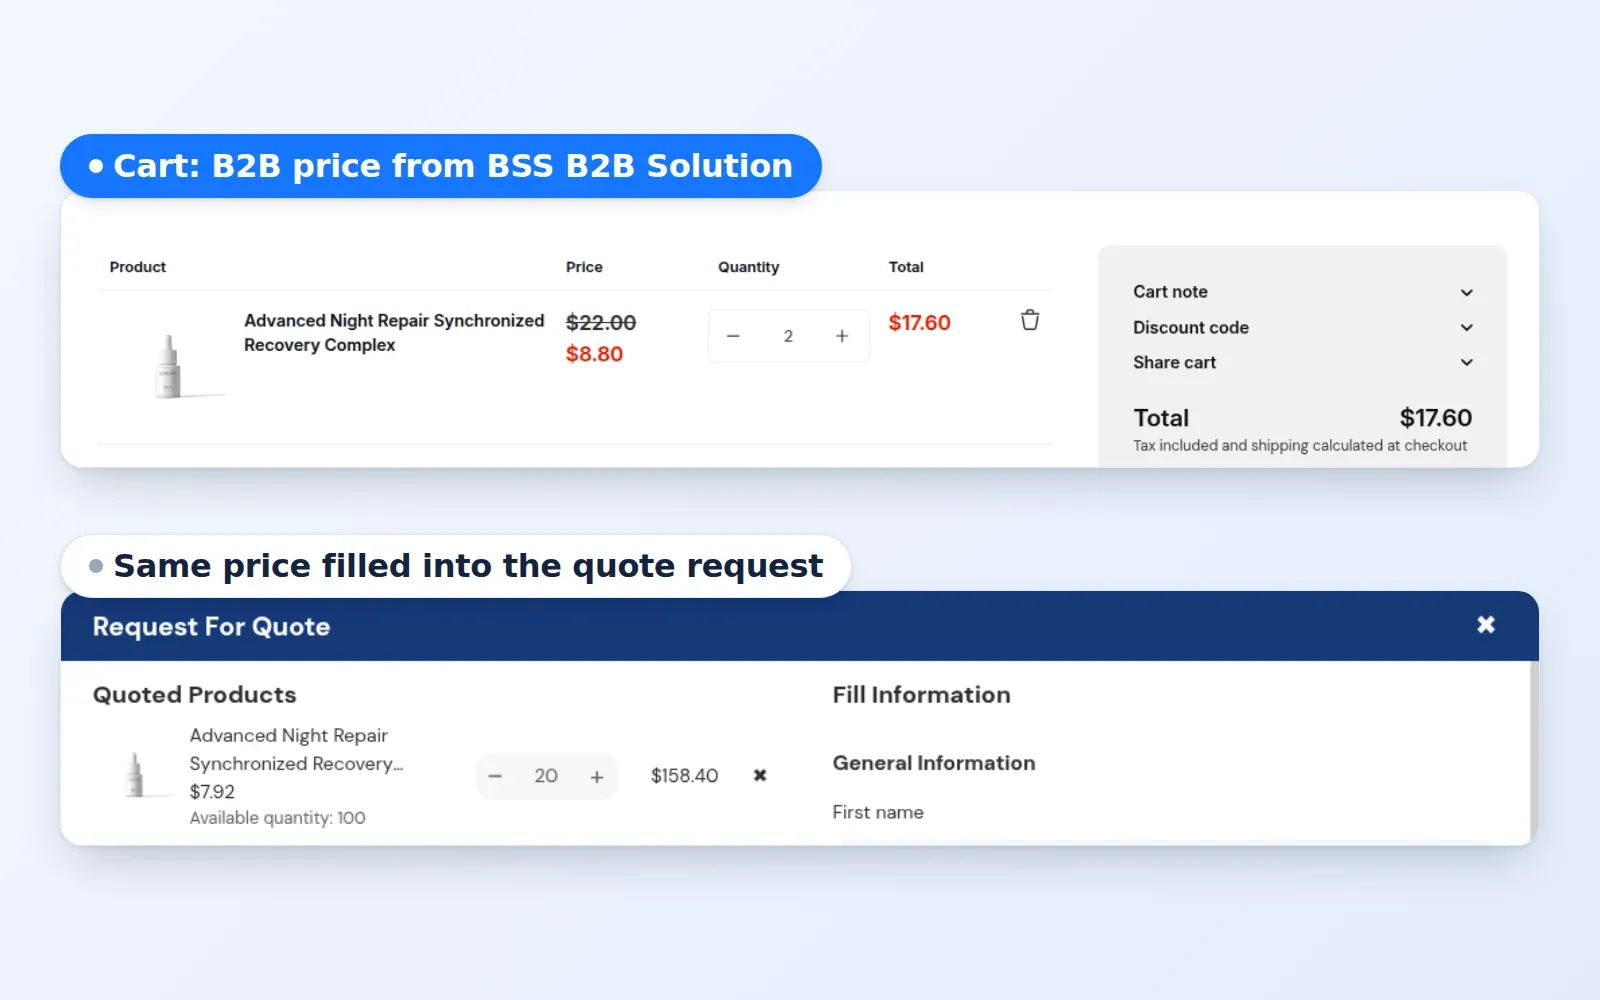This screenshot has width=1600, height=1000.
Task: Remove quoted product with the X icon
Action: pos(760,775)
